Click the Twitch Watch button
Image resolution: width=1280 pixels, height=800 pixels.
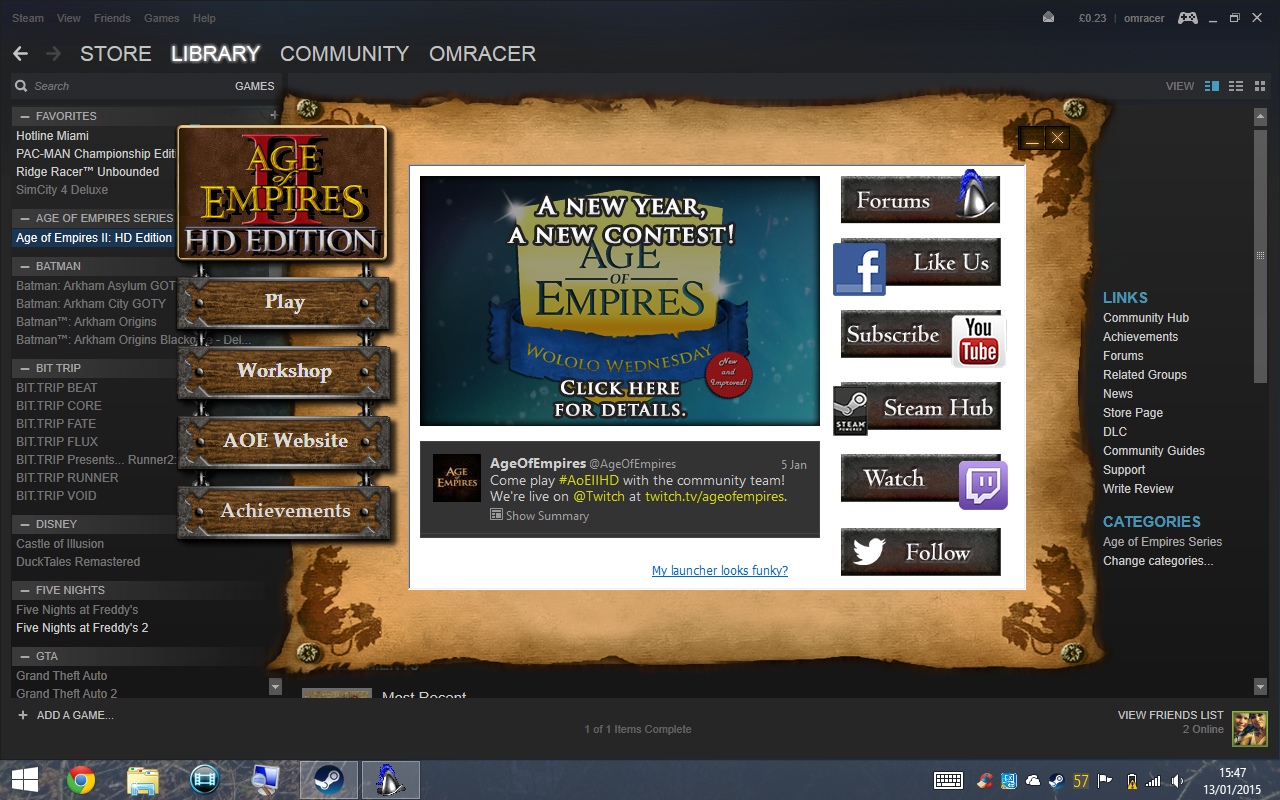[x=924, y=481]
